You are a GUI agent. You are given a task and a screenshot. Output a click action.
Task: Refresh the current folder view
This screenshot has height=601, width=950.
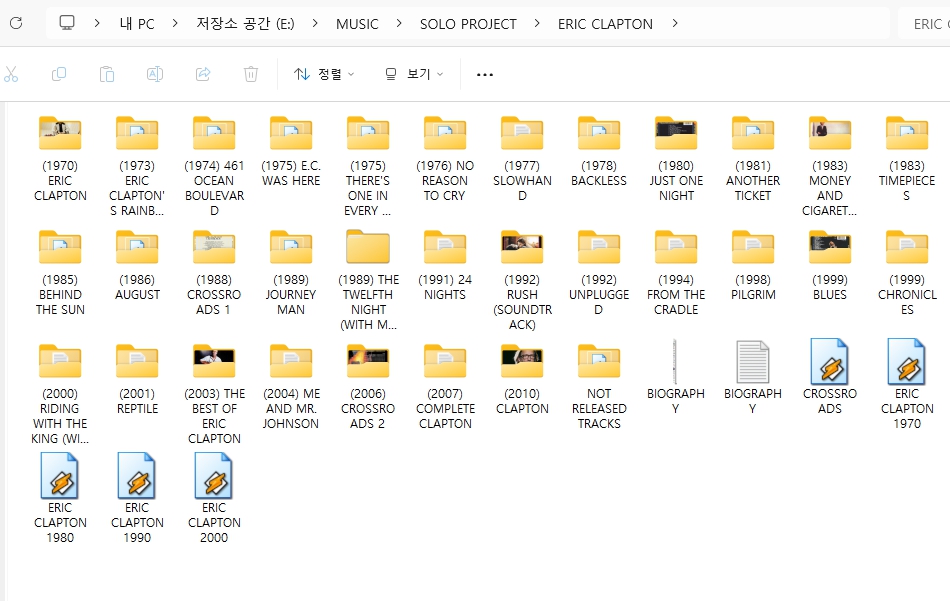[x=16, y=23]
